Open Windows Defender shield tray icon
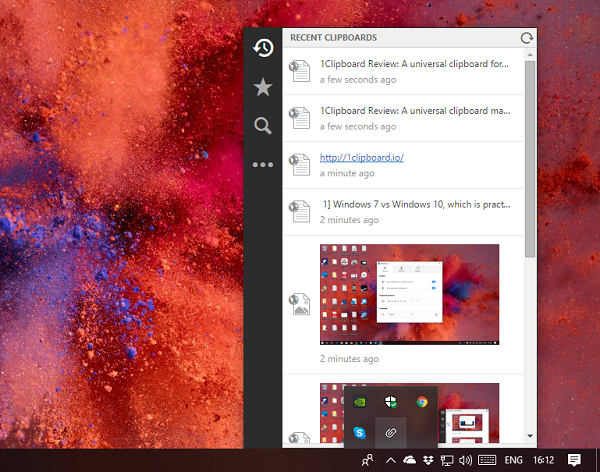 tap(390, 402)
